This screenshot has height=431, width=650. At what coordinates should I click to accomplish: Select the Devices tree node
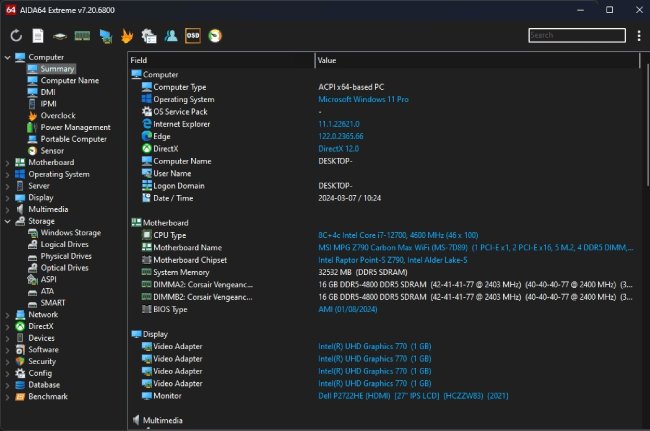tap(41, 338)
